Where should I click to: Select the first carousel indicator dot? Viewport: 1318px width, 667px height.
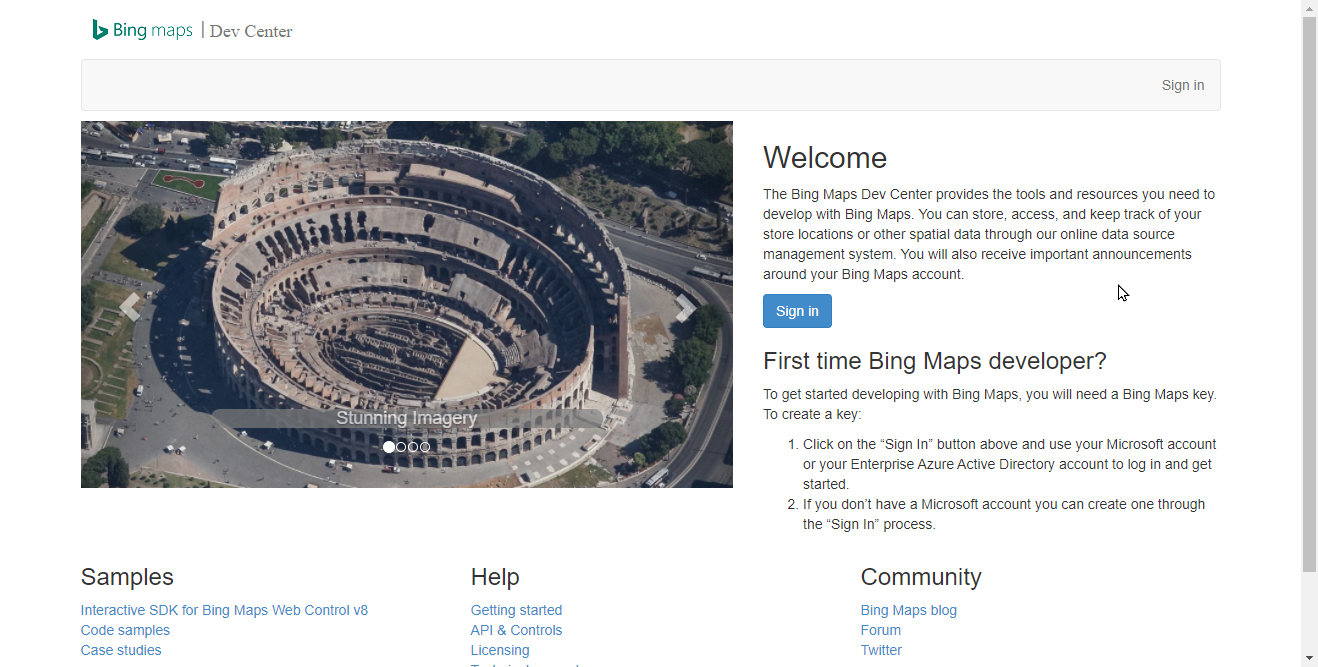pos(389,447)
